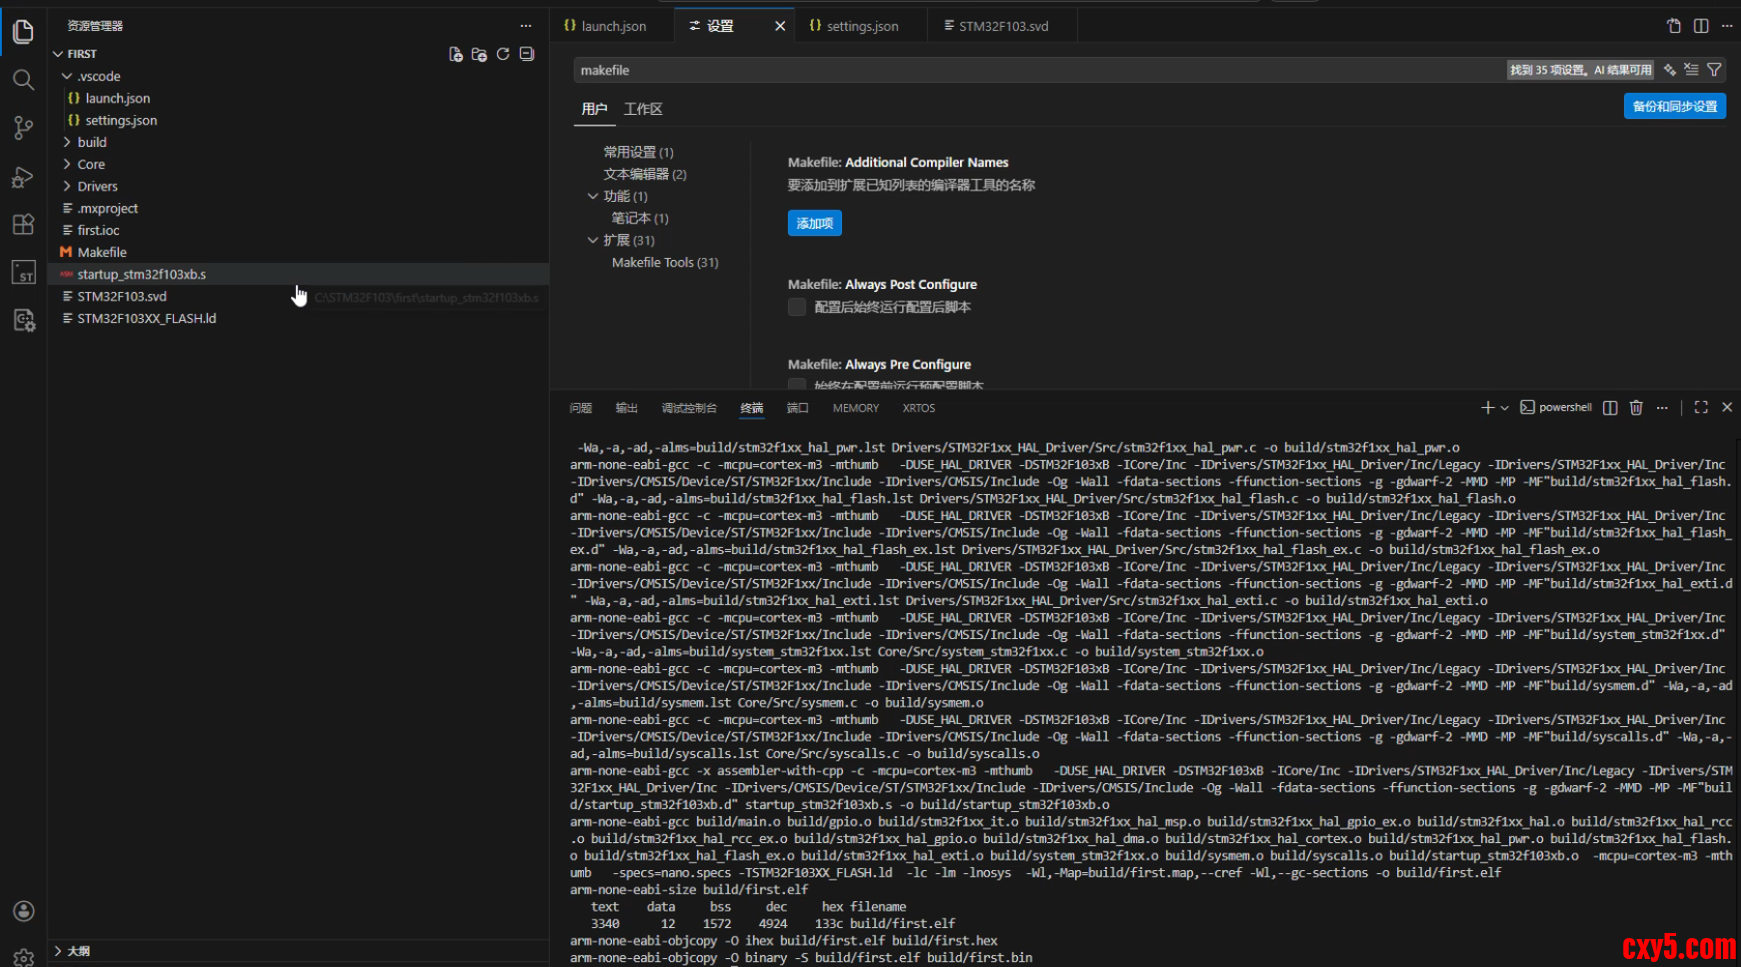Open Run and Debug view
This screenshot has width=1741, height=967.
point(23,177)
